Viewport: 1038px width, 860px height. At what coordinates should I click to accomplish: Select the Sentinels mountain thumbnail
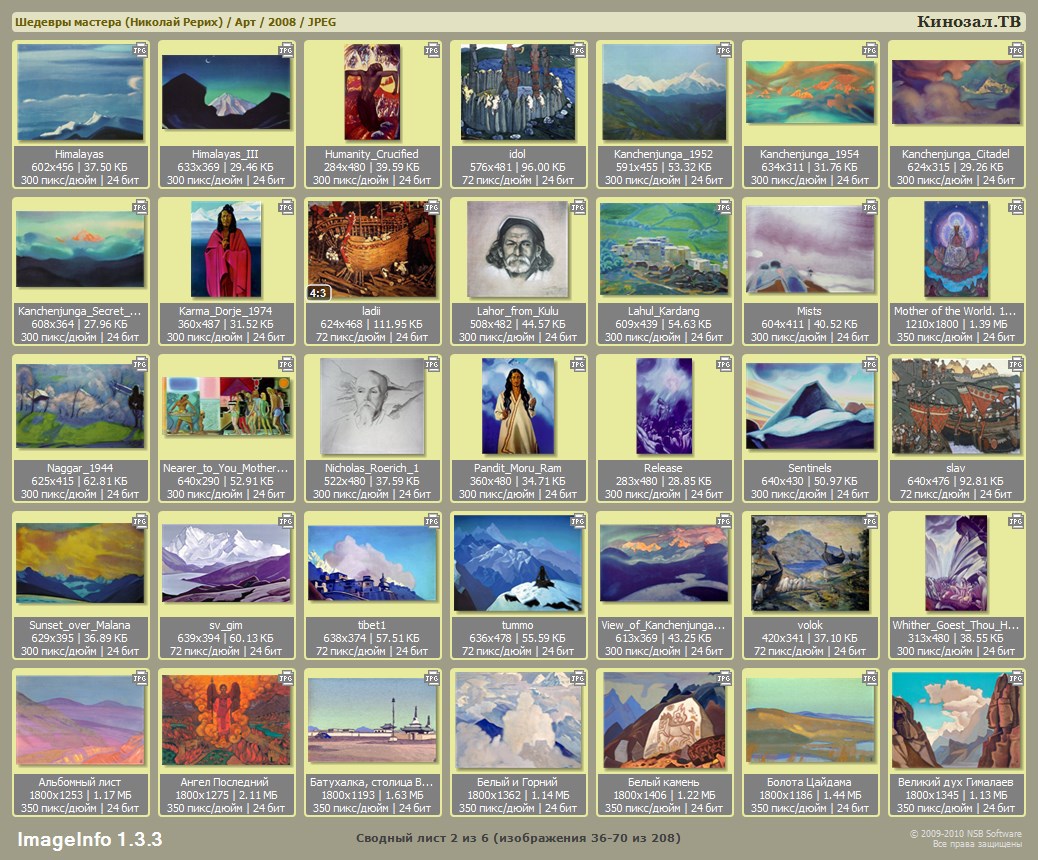tap(810, 406)
